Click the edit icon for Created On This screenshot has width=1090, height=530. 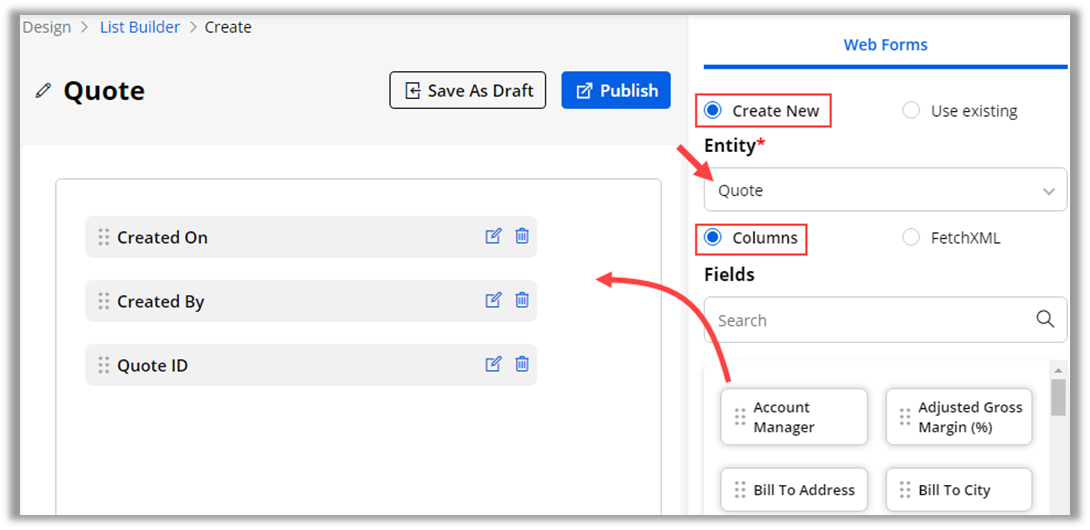click(493, 236)
